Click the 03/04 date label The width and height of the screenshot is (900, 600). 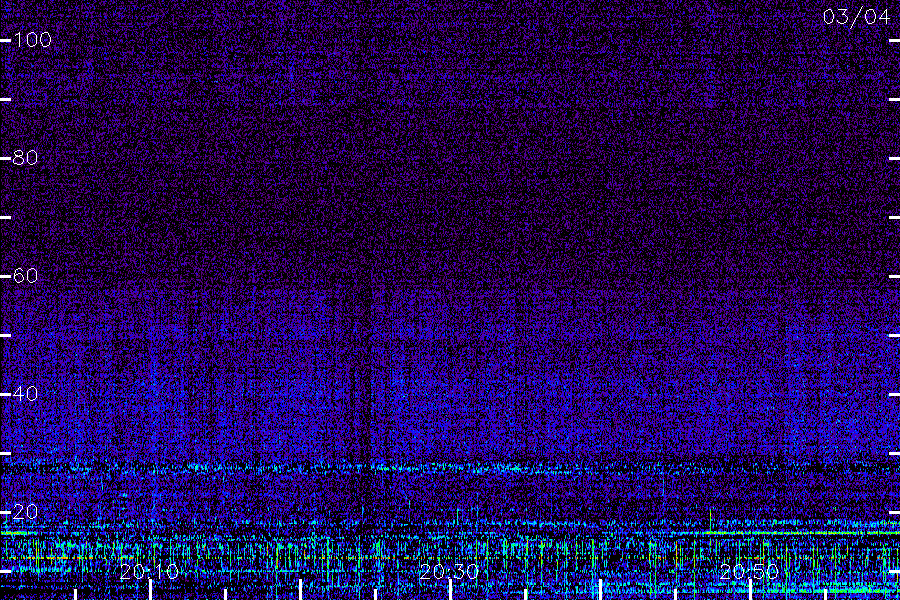(x=856, y=17)
